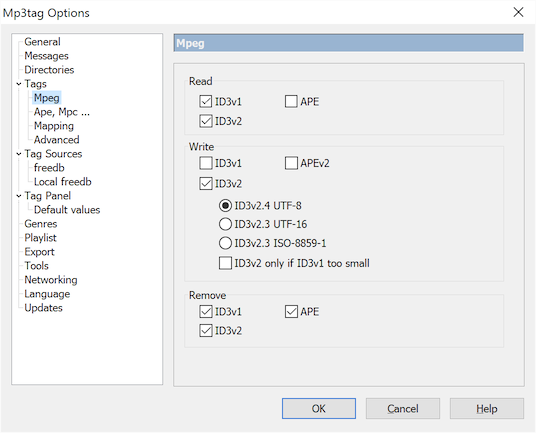The image size is (536, 433).
Task: Open Help for this dialog
Action: (x=487, y=408)
